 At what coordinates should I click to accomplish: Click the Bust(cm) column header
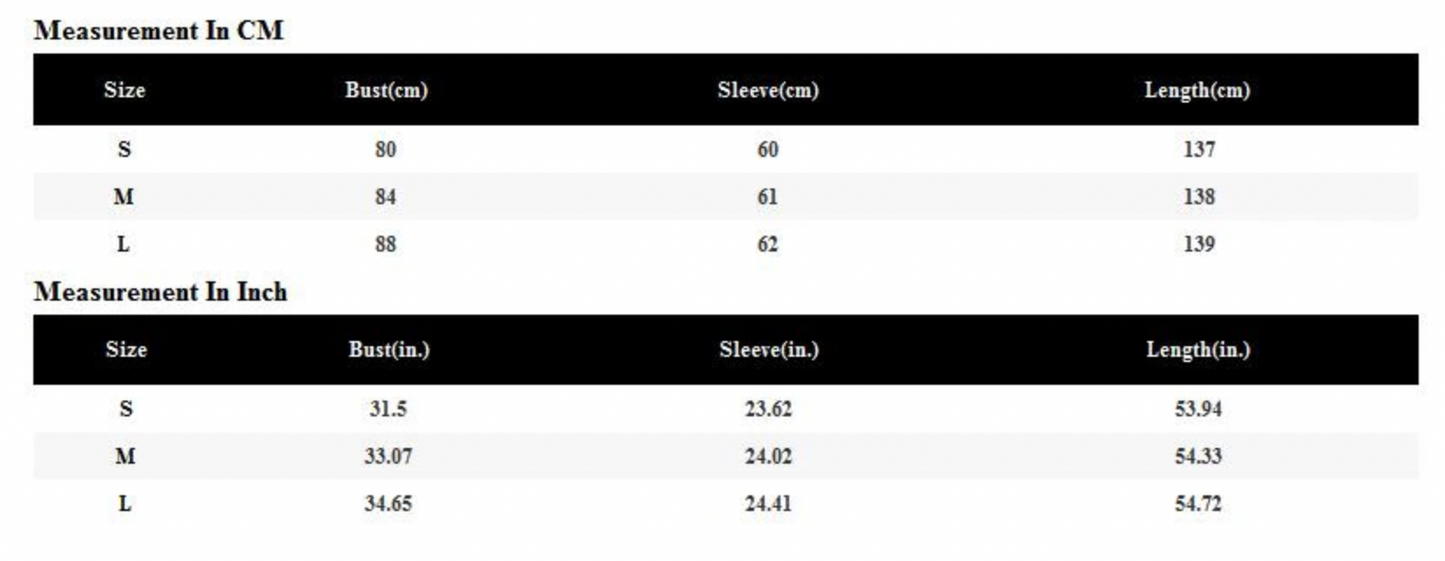386,90
